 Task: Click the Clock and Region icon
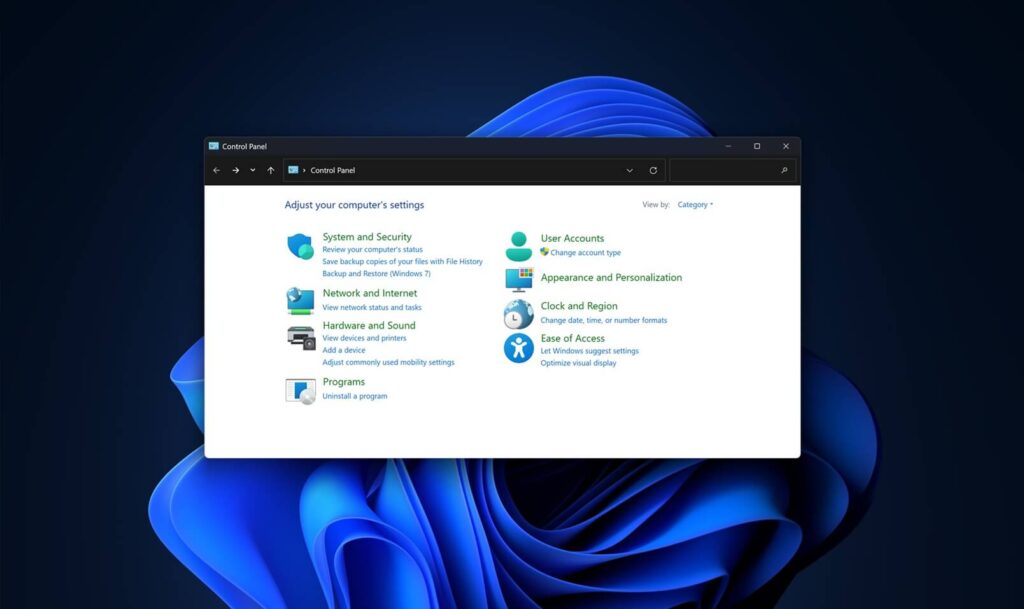coord(518,314)
